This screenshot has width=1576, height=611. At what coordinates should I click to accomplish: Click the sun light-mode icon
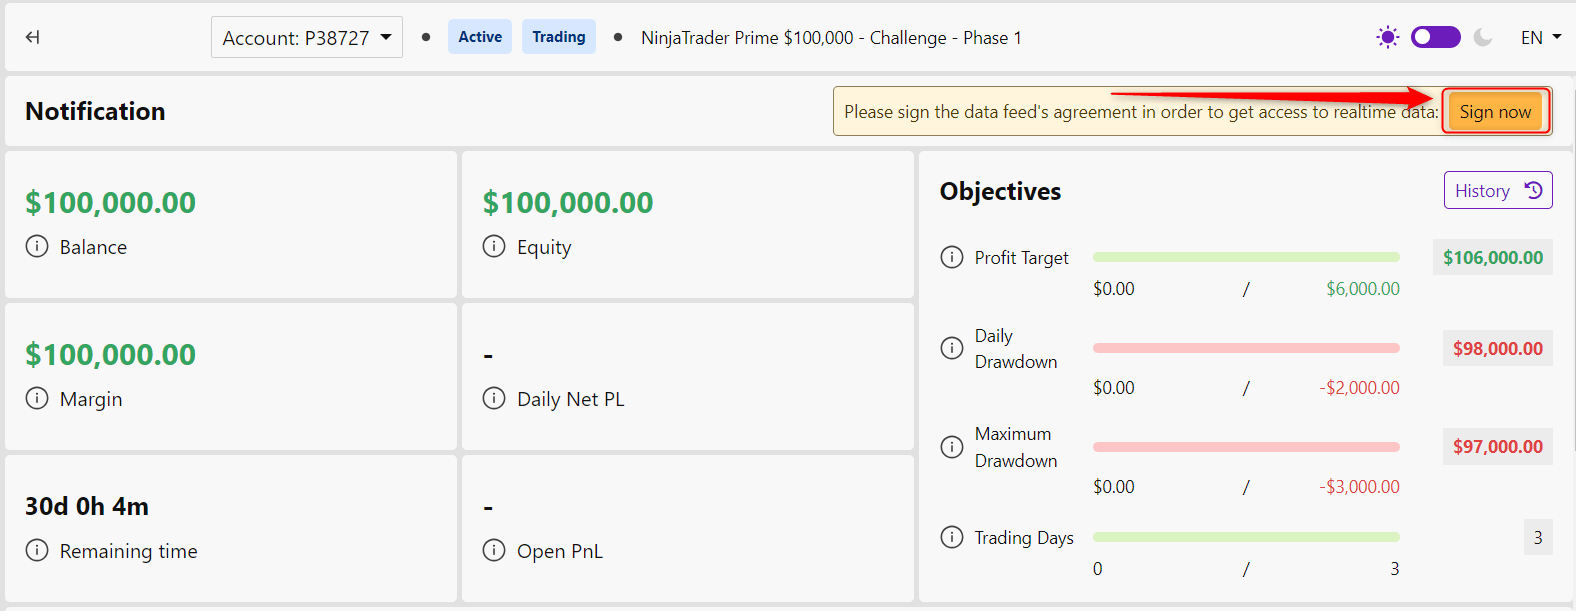(x=1387, y=37)
